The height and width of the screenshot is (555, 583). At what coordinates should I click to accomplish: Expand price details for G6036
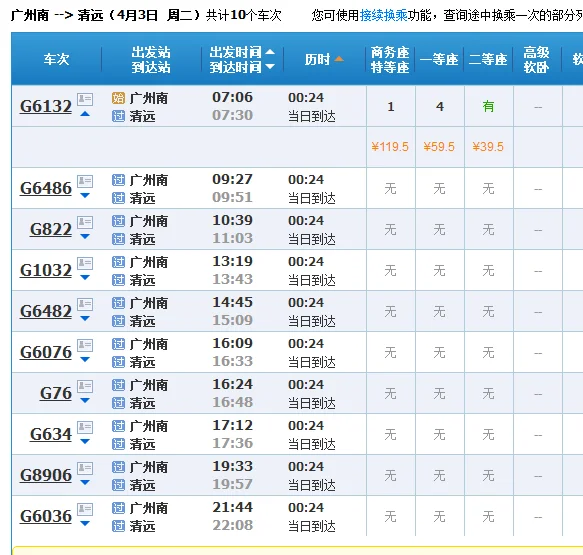[x=85, y=523]
